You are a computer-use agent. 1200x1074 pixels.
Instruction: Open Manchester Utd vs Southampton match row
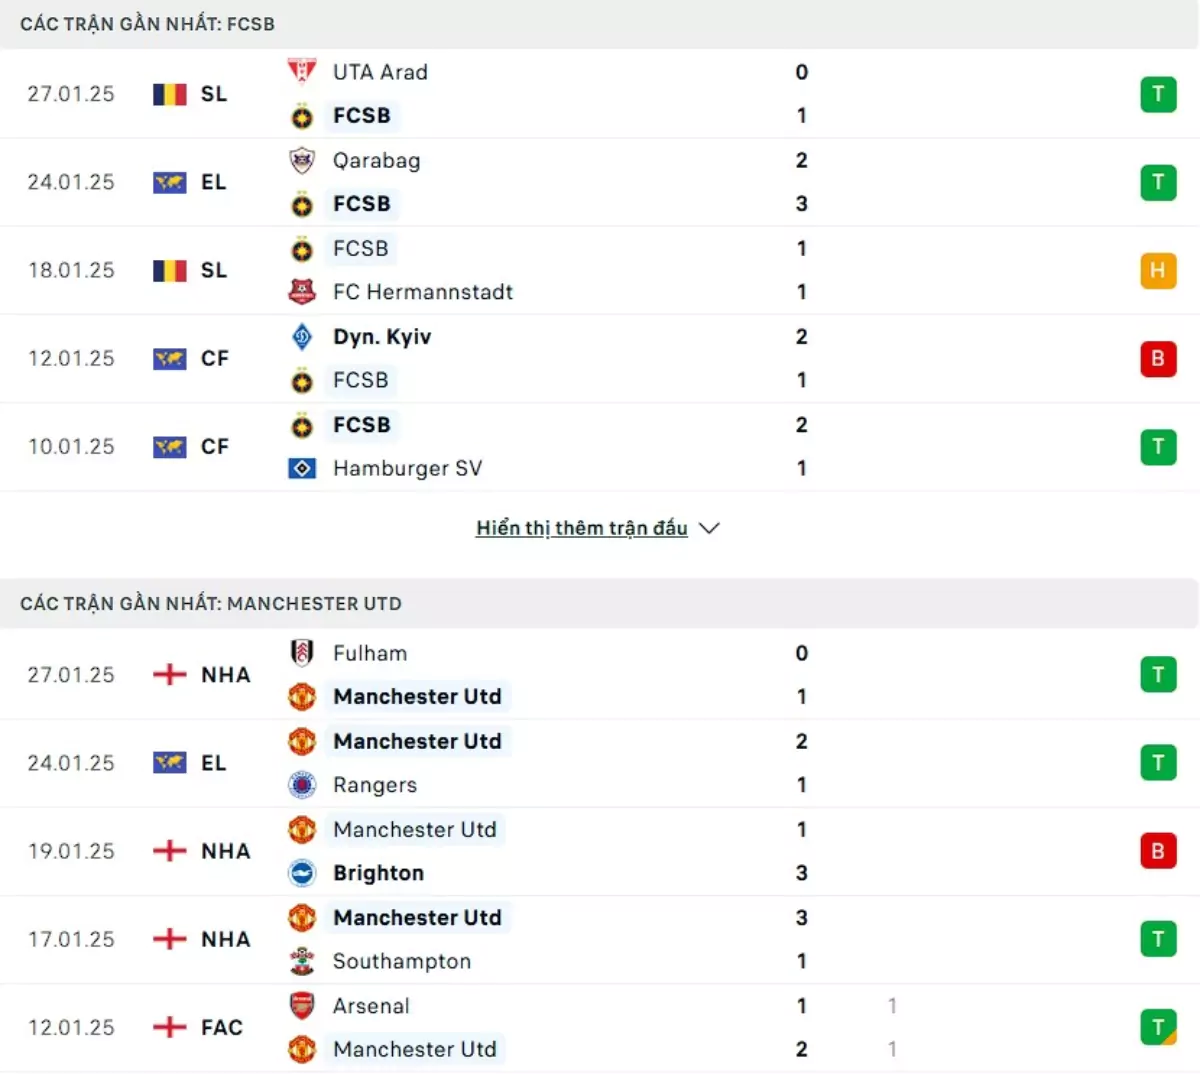coord(600,939)
